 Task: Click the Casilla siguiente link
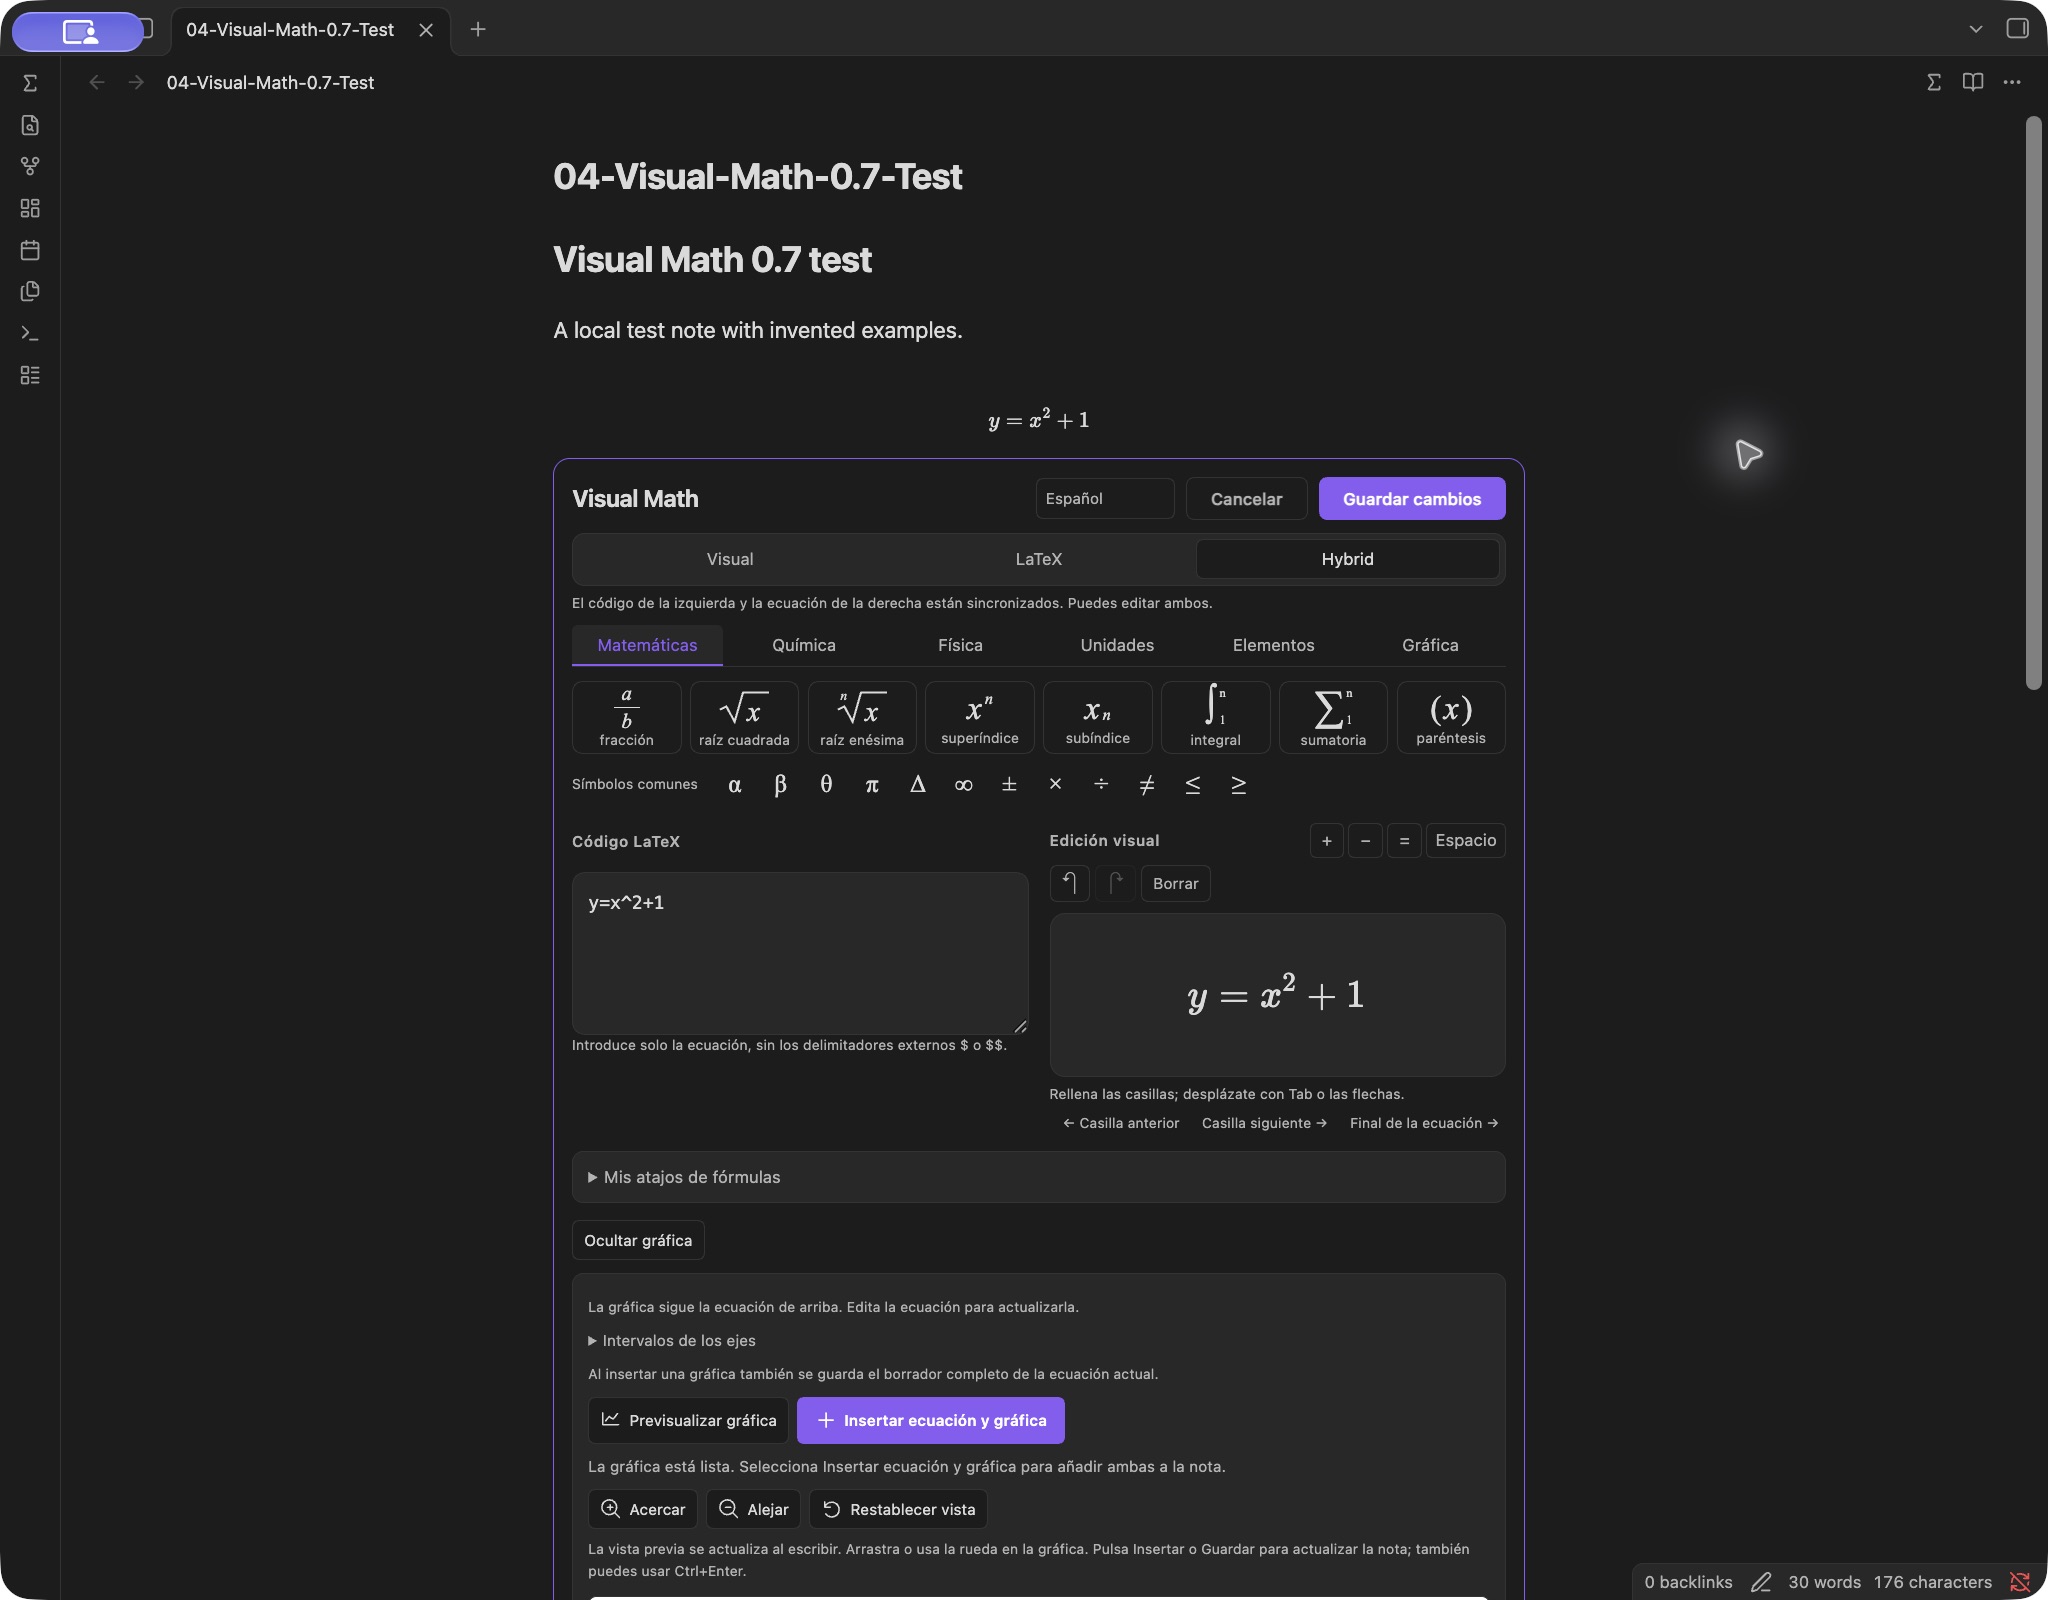[x=1264, y=1123]
